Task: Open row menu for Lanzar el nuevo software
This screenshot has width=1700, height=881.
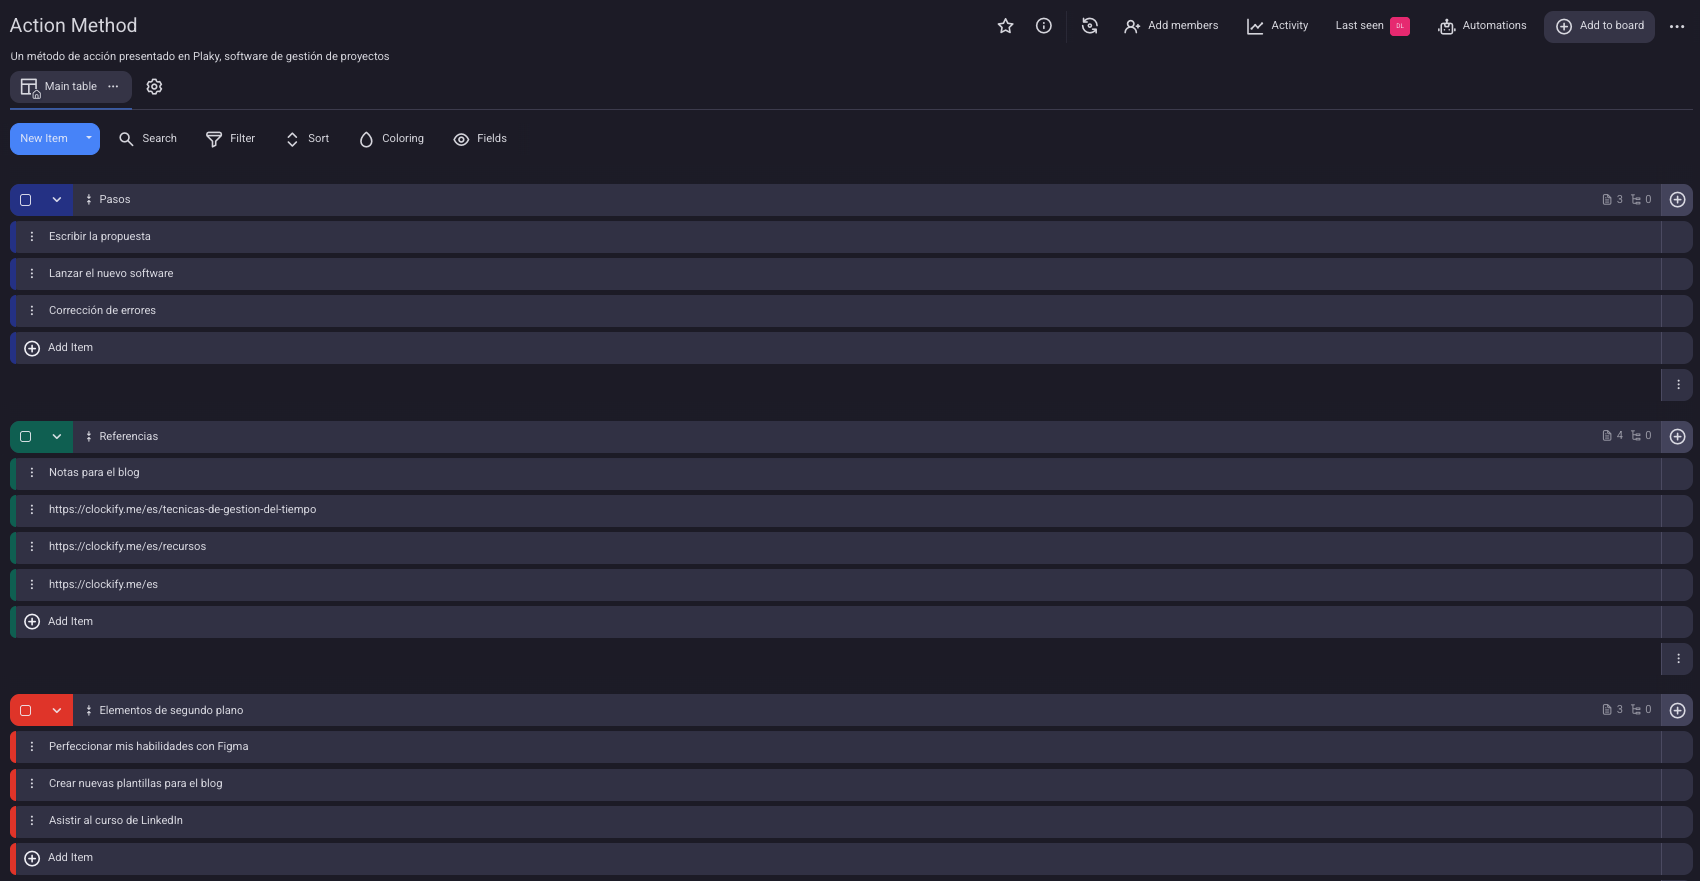Action: pyautogui.click(x=32, y=274)
